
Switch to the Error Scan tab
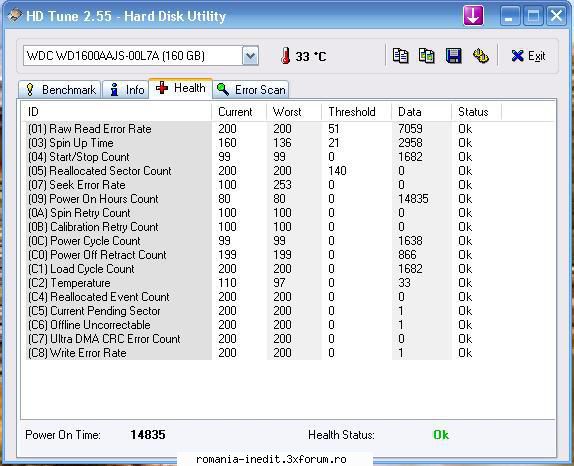point(251,90)
